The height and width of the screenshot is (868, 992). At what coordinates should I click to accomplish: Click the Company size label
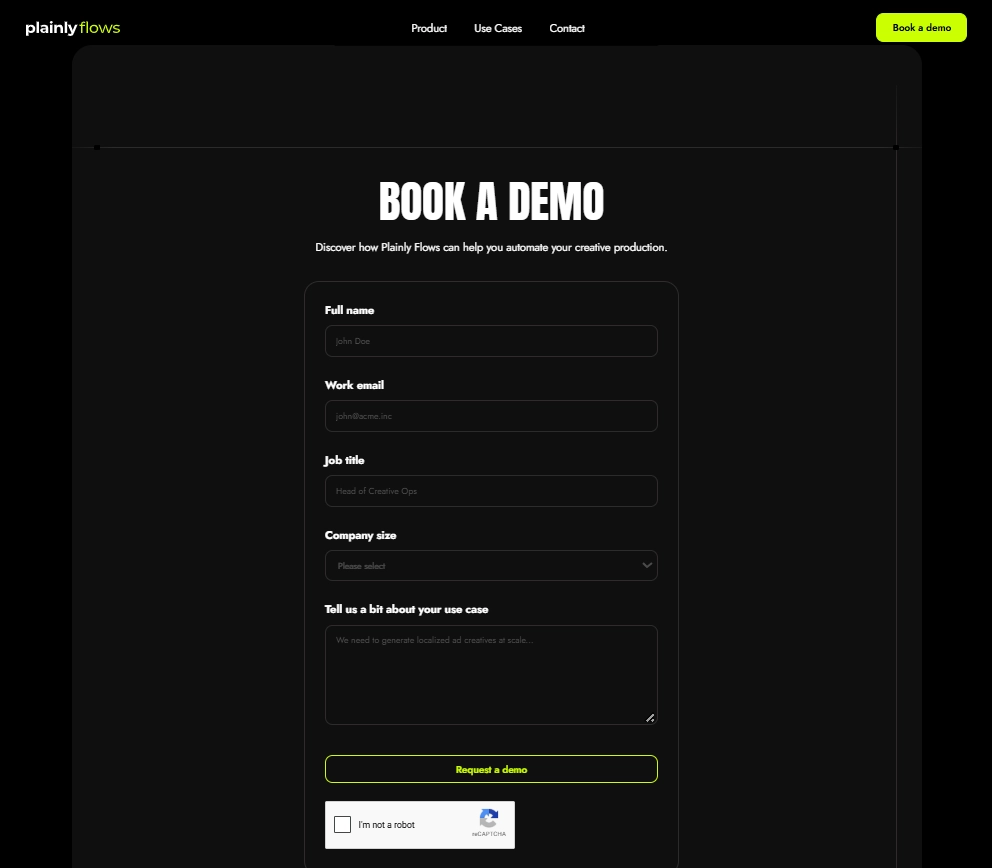361,535
